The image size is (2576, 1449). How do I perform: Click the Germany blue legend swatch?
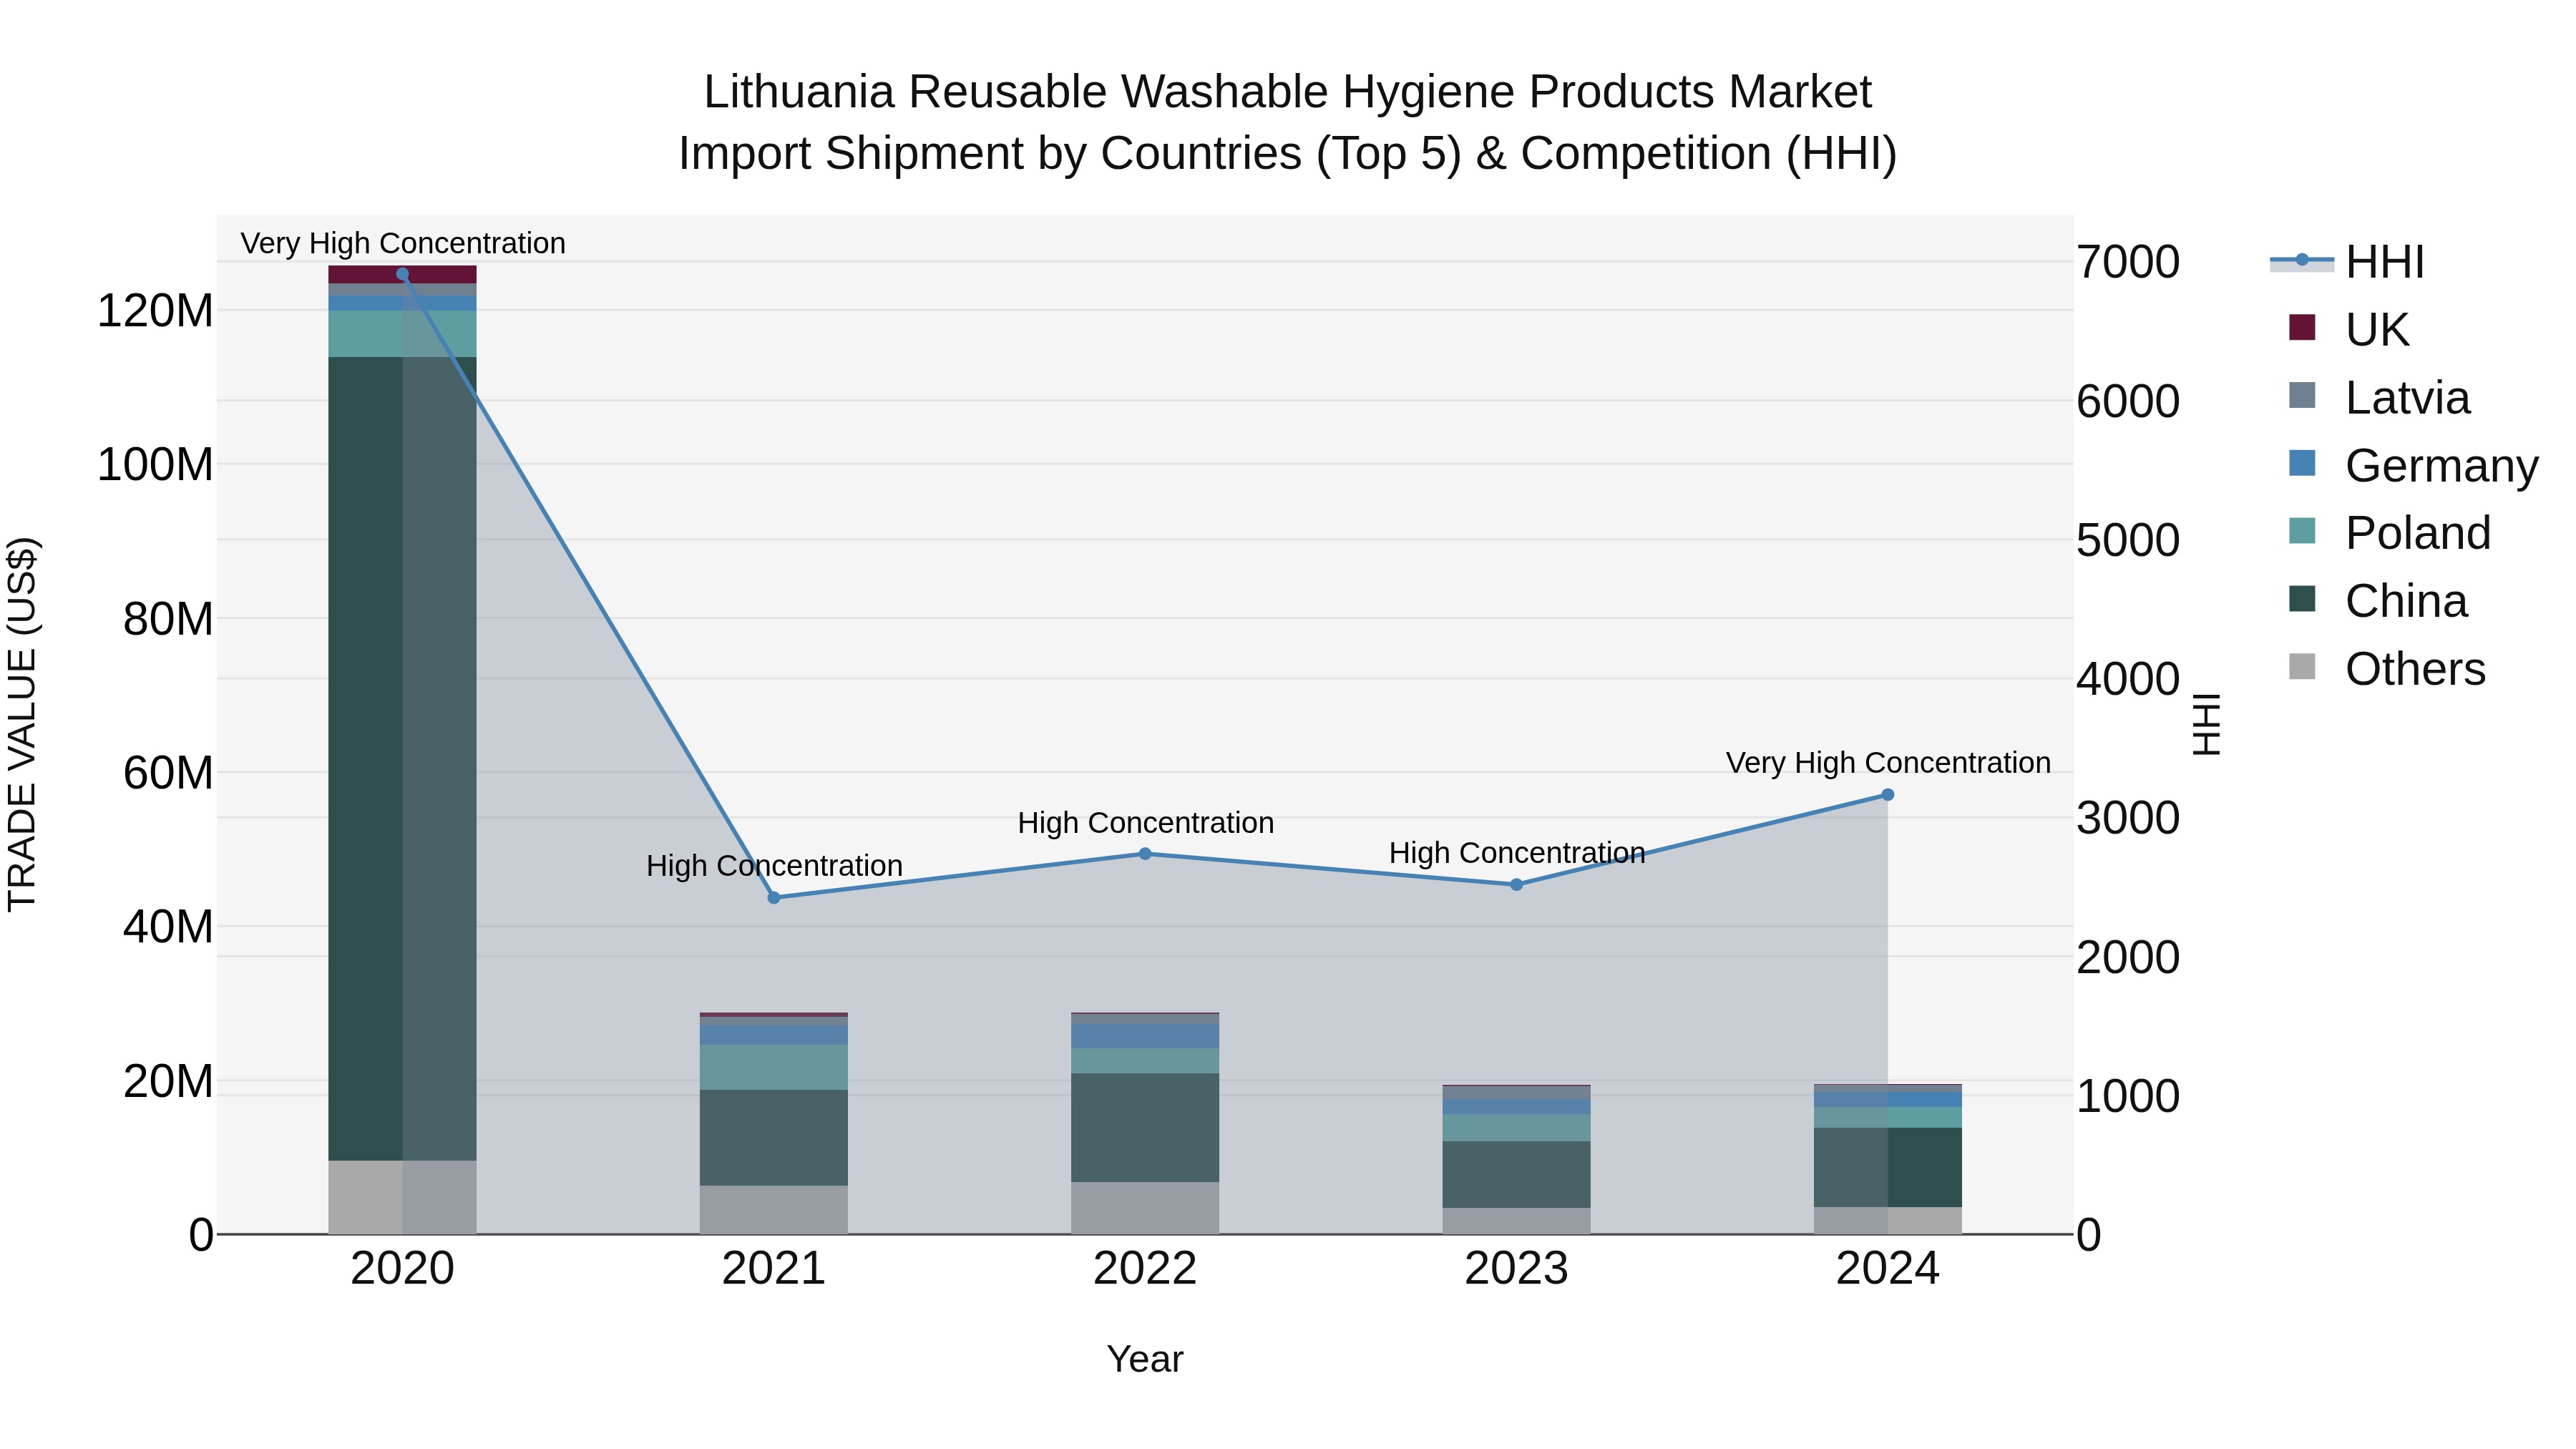click(x=2302, y=463)
